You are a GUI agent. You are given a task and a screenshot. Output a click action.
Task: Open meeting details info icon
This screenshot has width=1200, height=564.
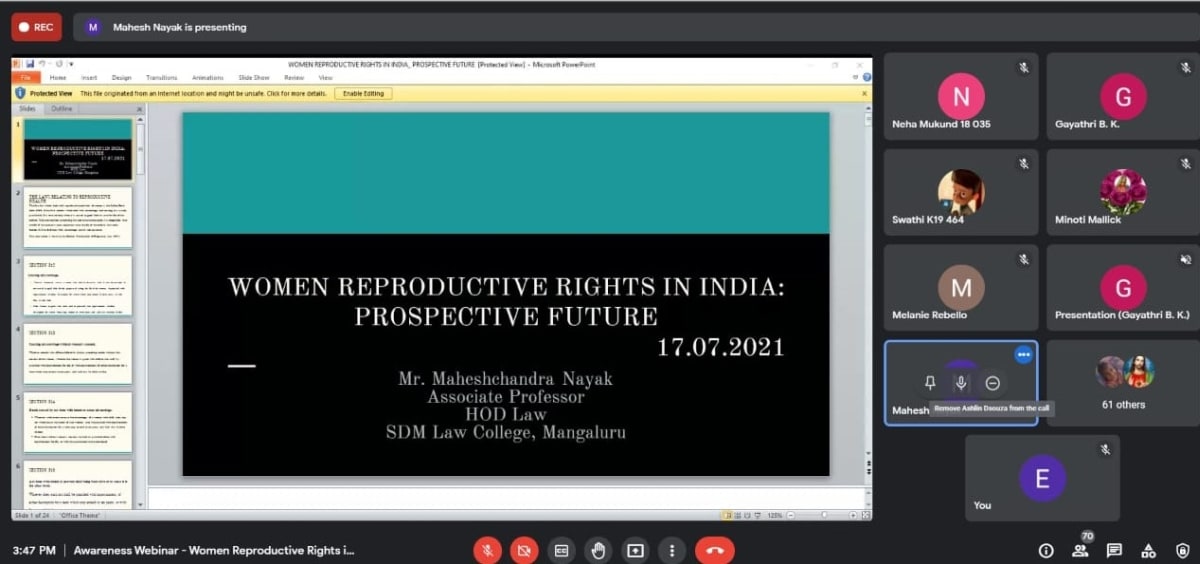pyautogui.click(x=1046, y=550)
